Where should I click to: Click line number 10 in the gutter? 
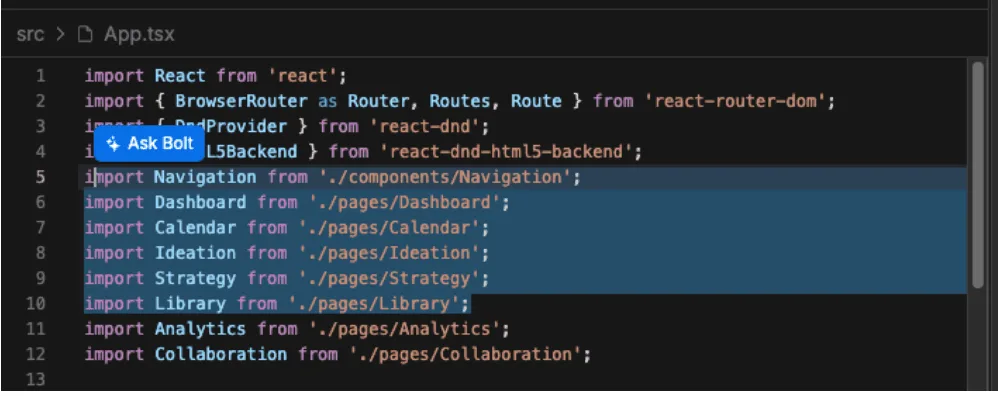tap(36, 303)
